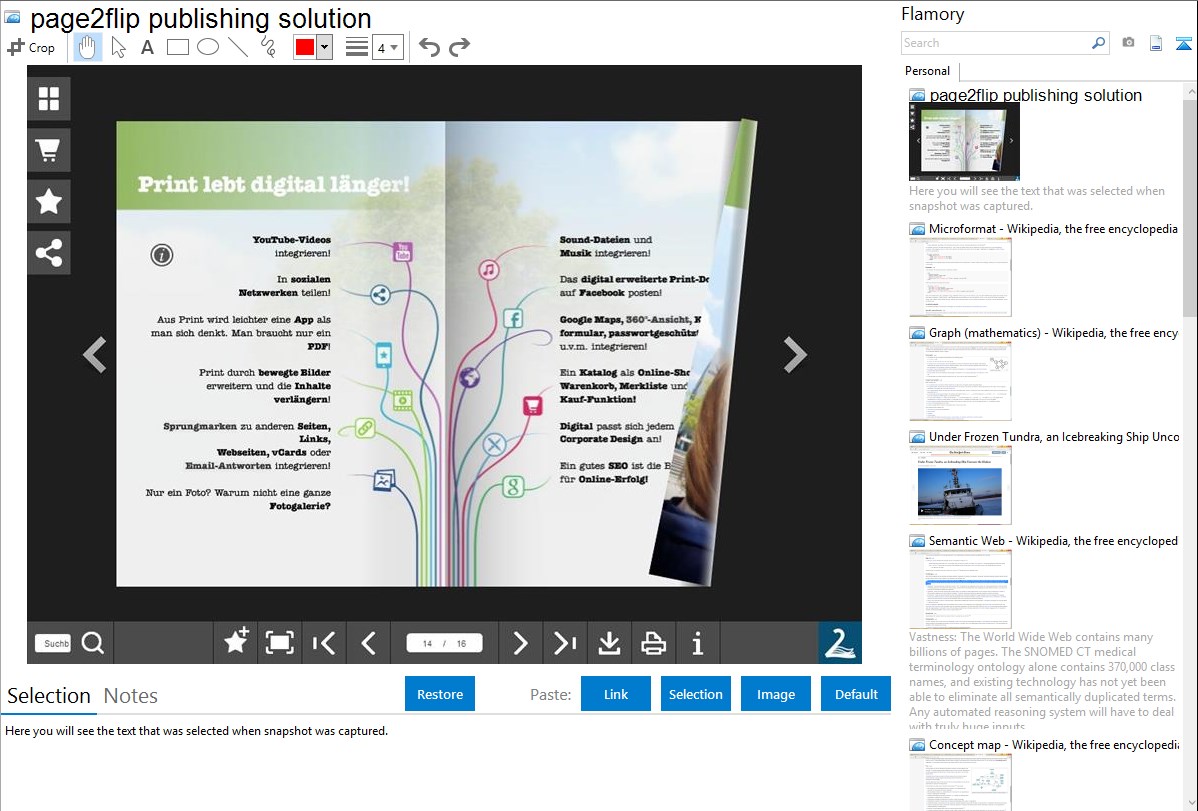Open the favorites star panel
The width and height of the screenshot is (1198, 811).
point(49,201)
